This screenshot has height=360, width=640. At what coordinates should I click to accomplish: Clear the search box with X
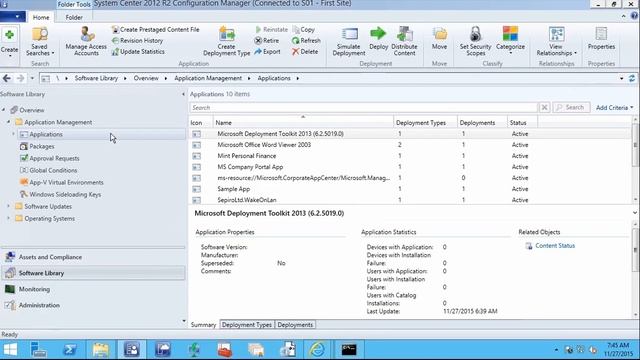(544, 107)
